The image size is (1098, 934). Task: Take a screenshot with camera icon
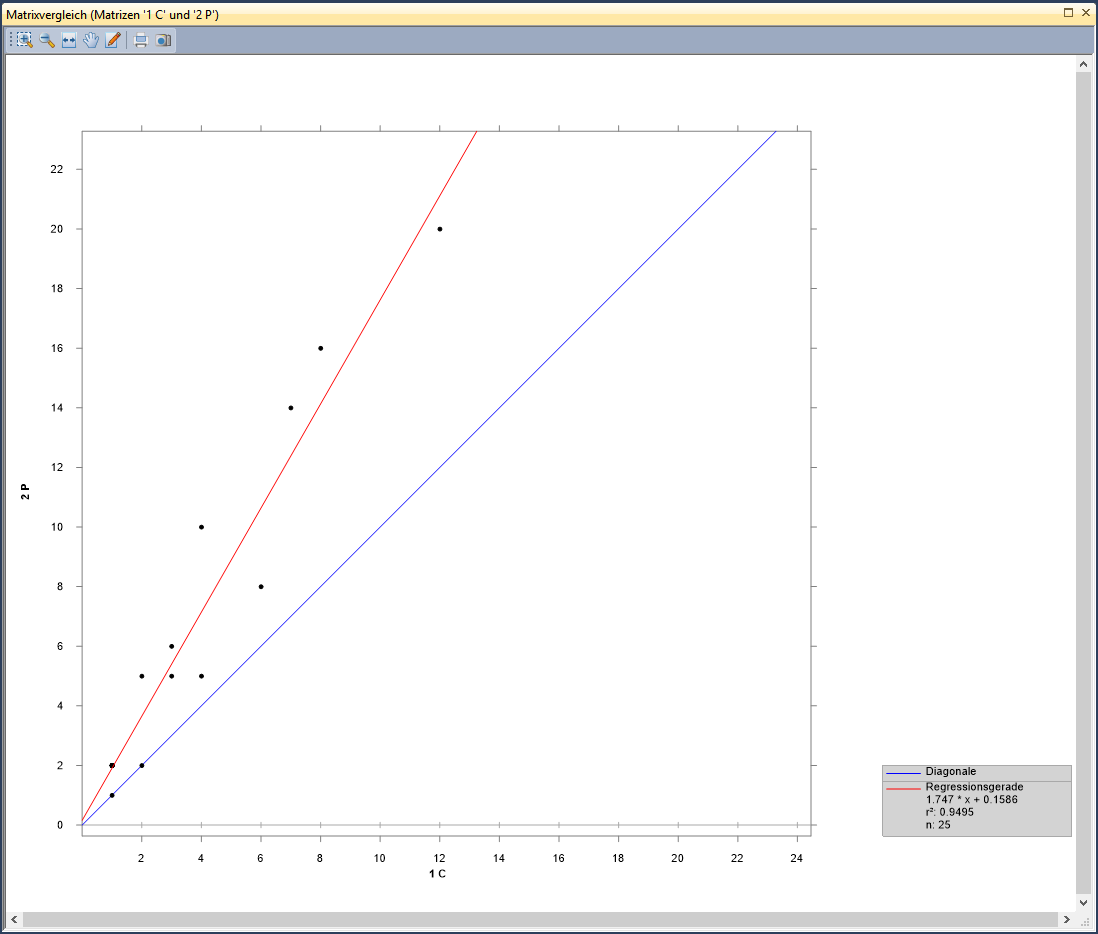(163, 40)
